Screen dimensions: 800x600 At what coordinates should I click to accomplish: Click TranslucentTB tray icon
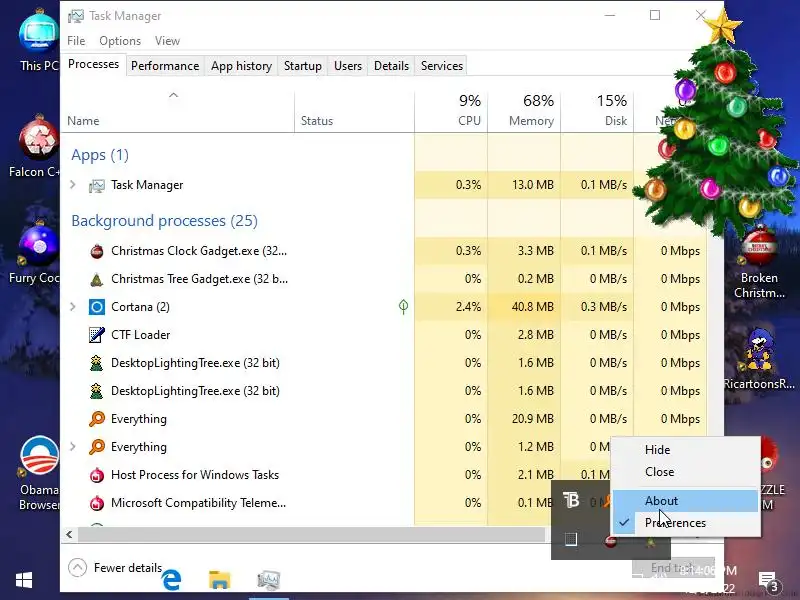(571, 500)
